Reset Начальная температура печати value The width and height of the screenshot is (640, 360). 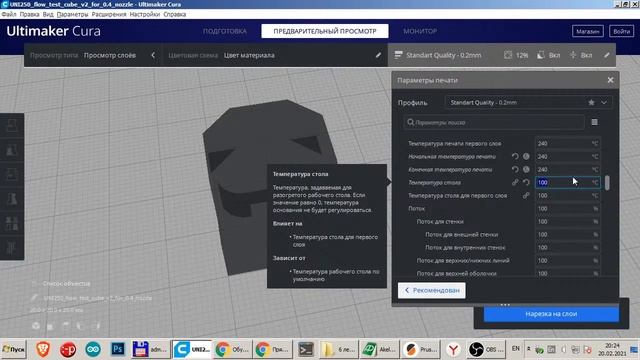pyautogui.click(x=515, y=156)
